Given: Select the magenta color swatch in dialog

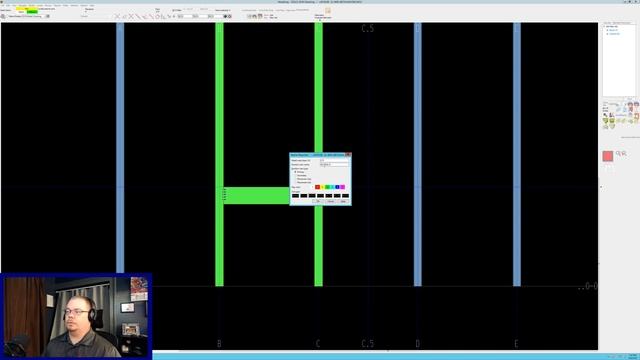Looking at the screenshot, I should tap(342, 187).
